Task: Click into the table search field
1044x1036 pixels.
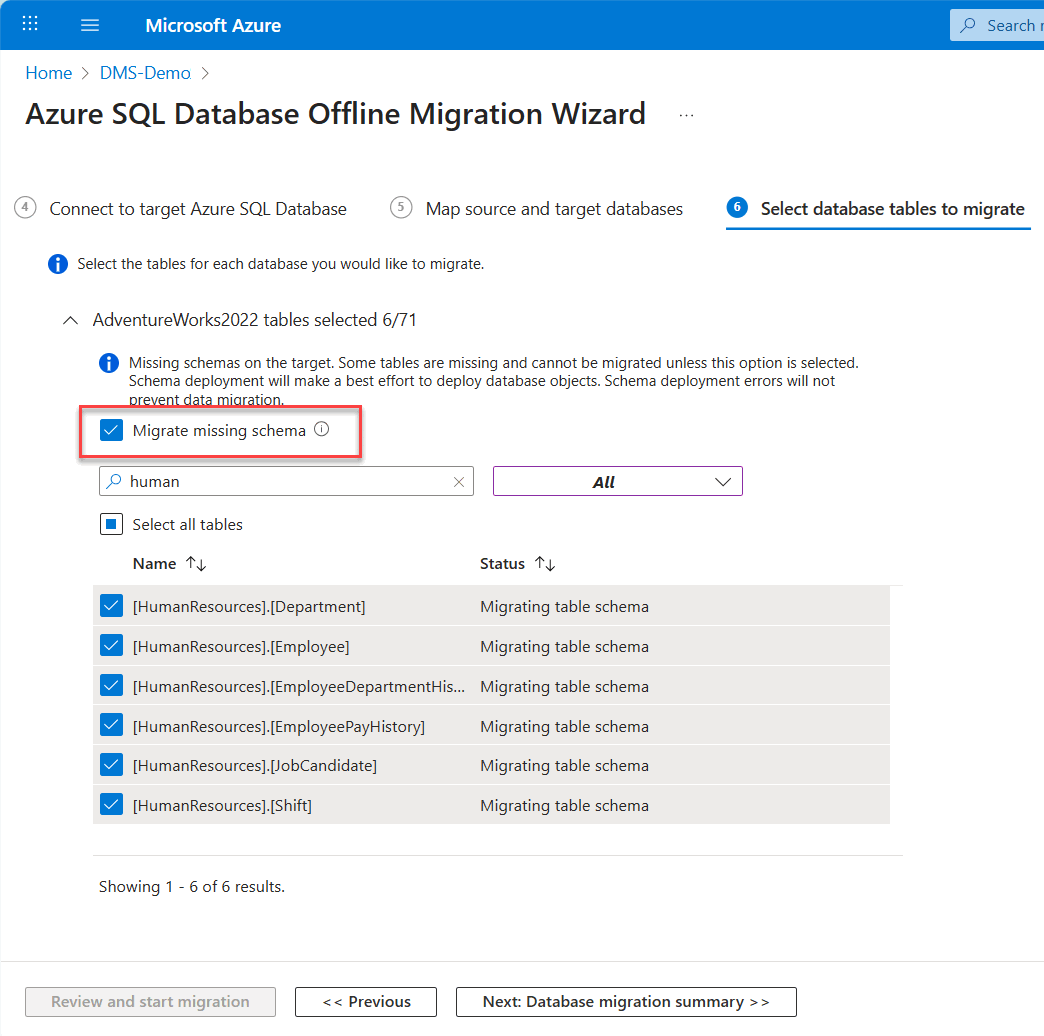Action: coord(285,482)
